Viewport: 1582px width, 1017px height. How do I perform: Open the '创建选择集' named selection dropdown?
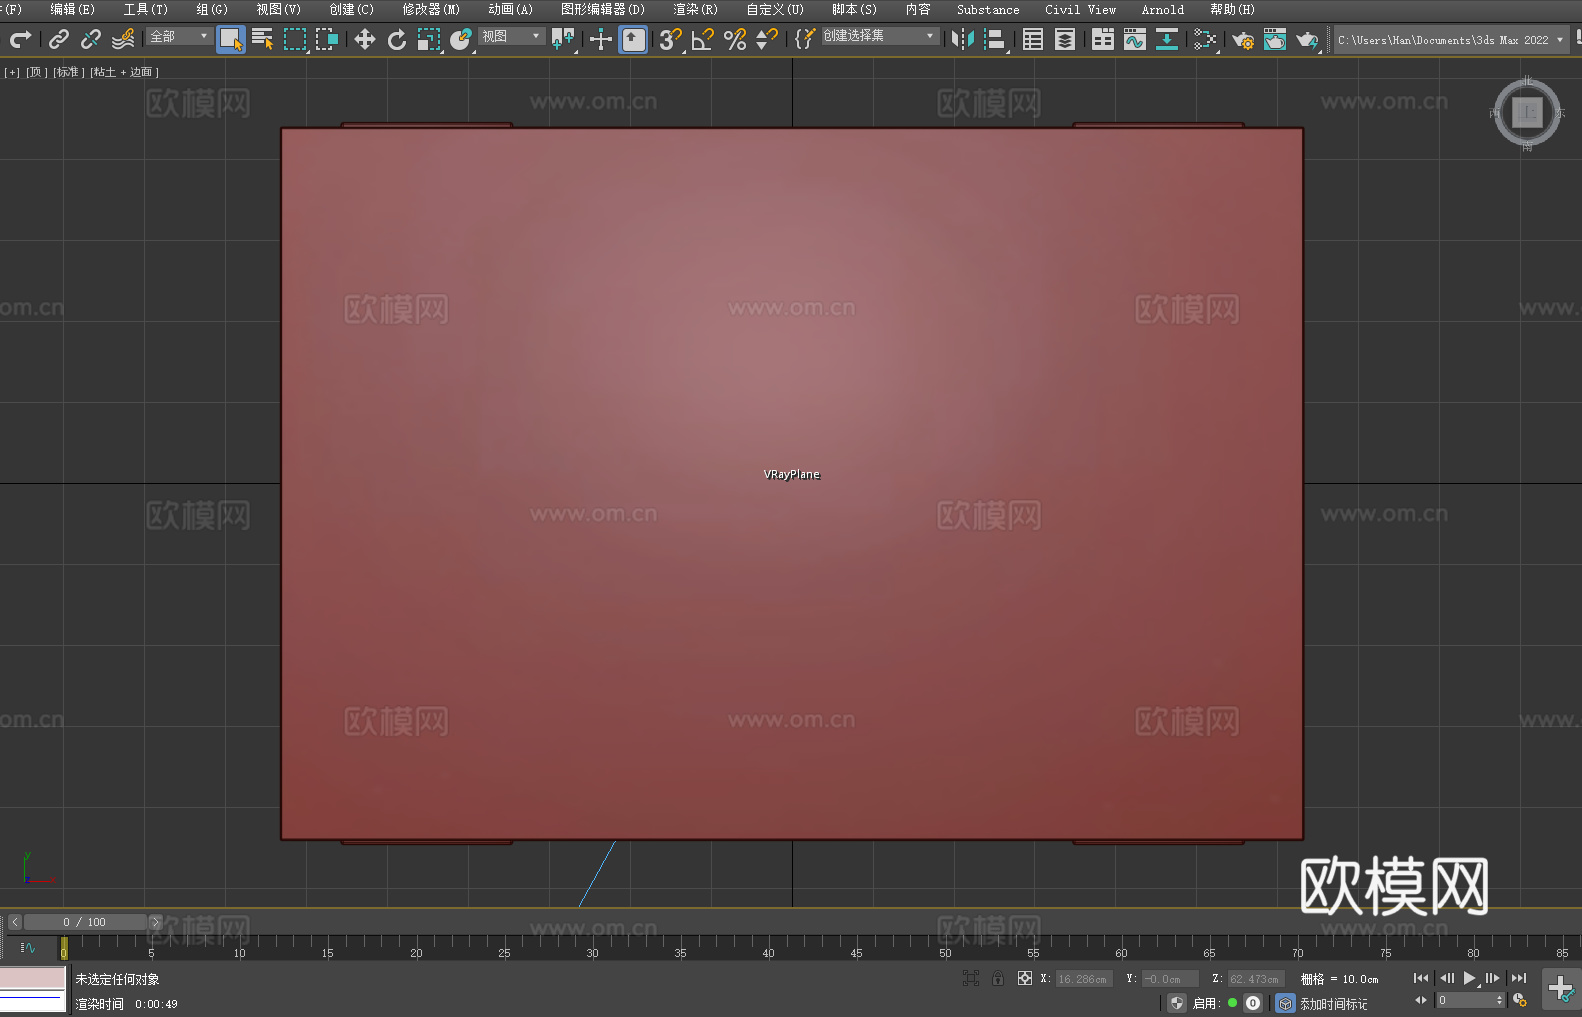(880, 36)
